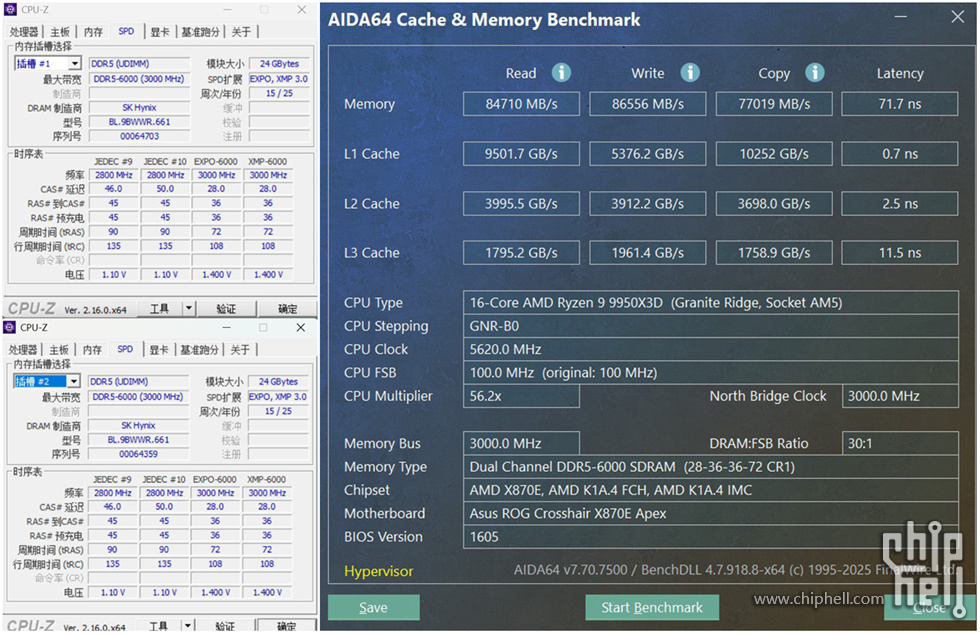Click the CPU Multiplier value 56.2x
This screenshot has width=980, height=634.
tap(521, 396)
